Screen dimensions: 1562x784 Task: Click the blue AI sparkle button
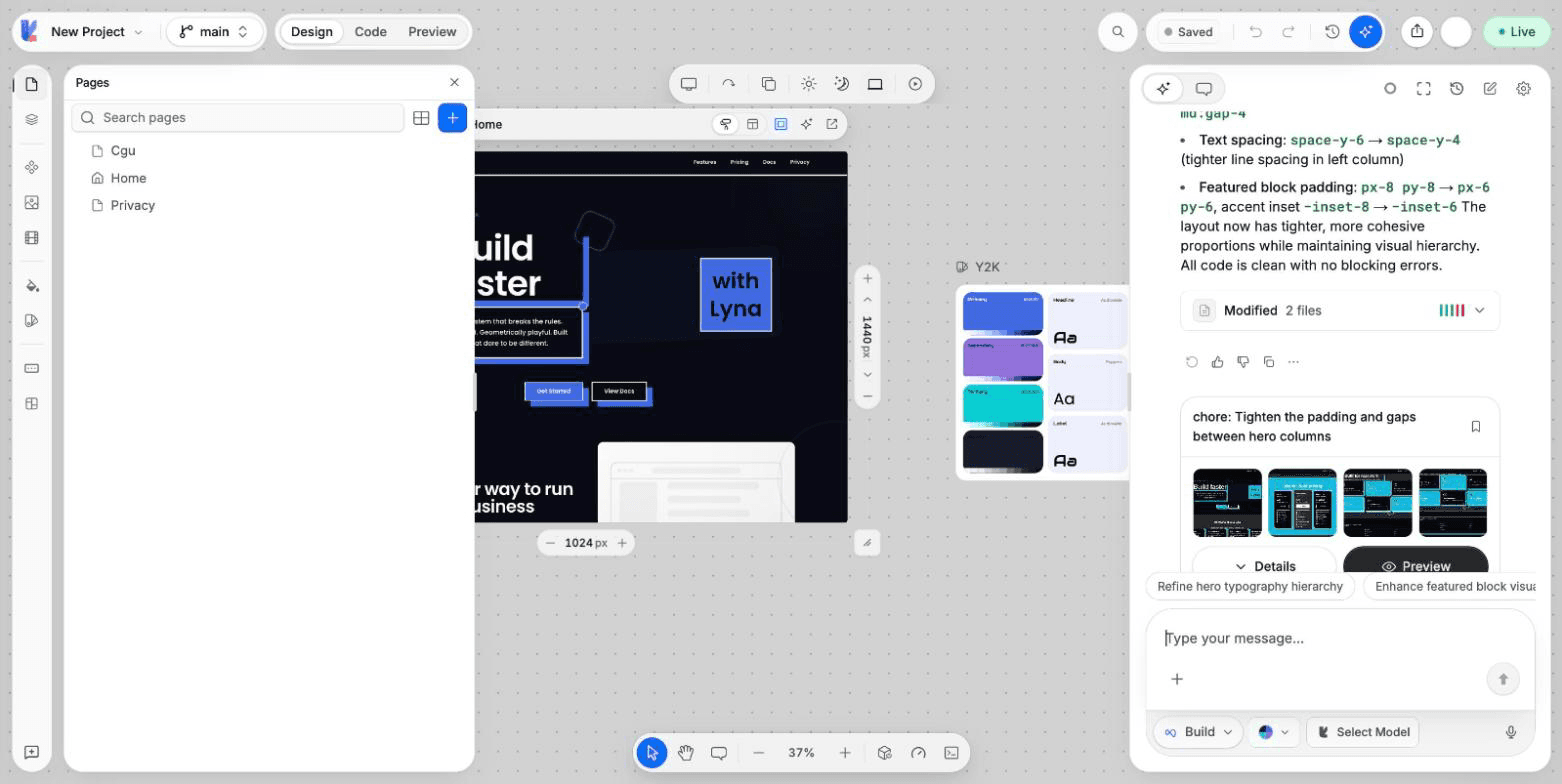[x=1366, y=32]
